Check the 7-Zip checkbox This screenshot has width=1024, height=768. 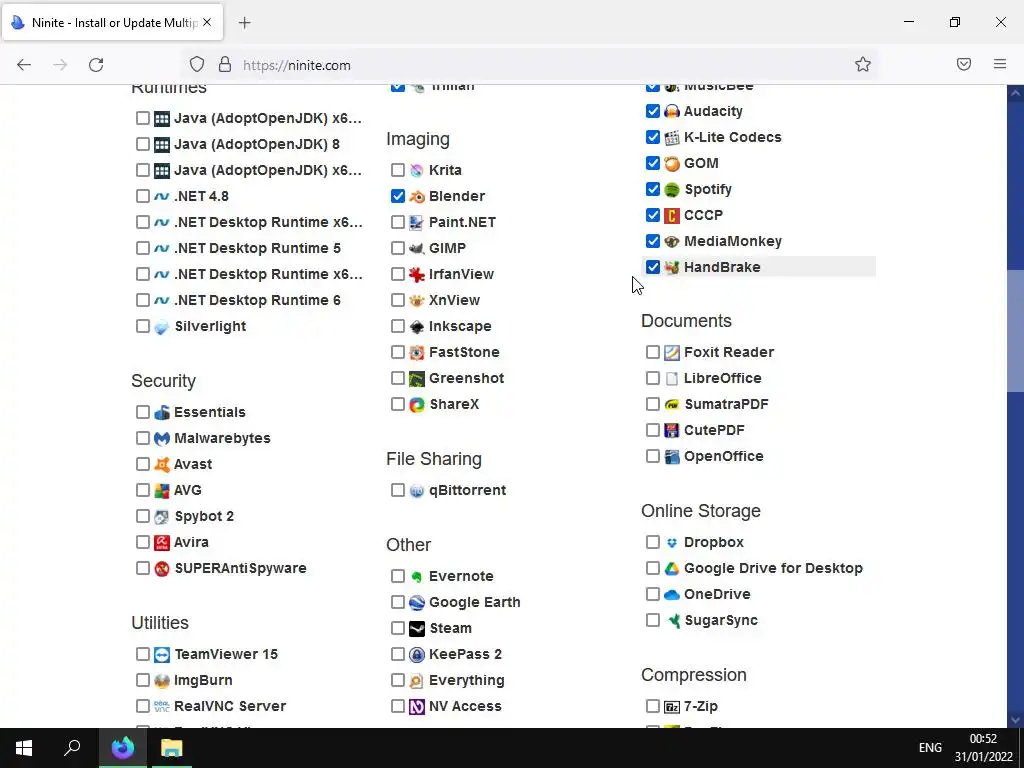tap(652, 706)
